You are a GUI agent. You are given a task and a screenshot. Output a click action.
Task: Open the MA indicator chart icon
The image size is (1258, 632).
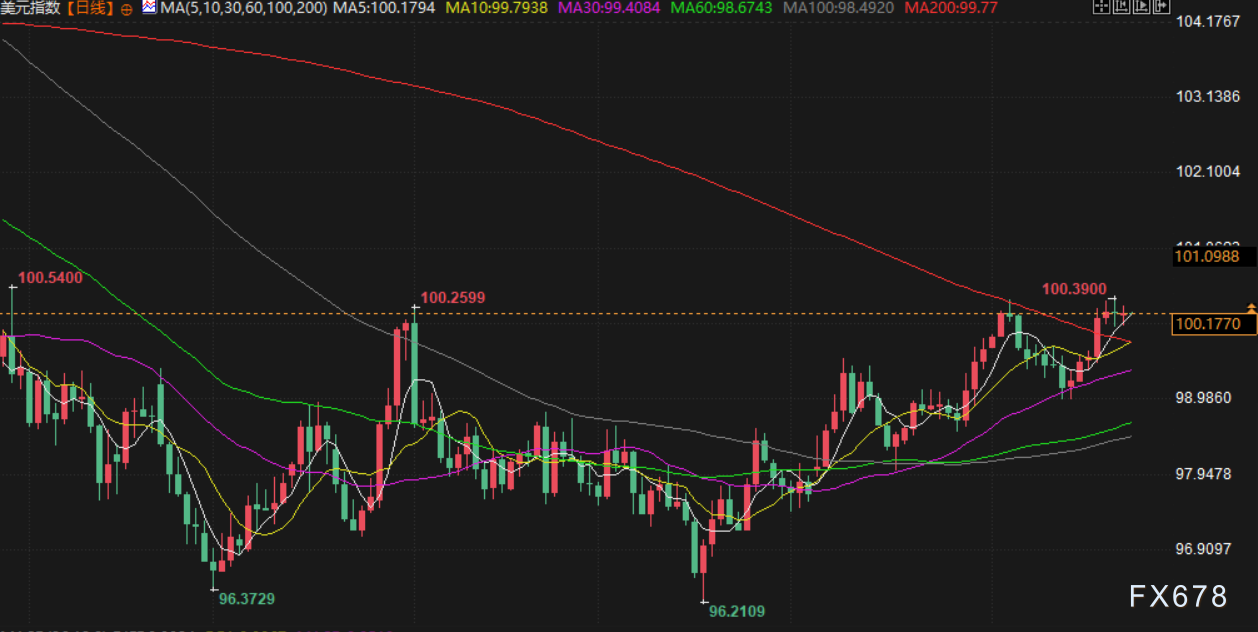pyautogui.click(x=149, y=8)
